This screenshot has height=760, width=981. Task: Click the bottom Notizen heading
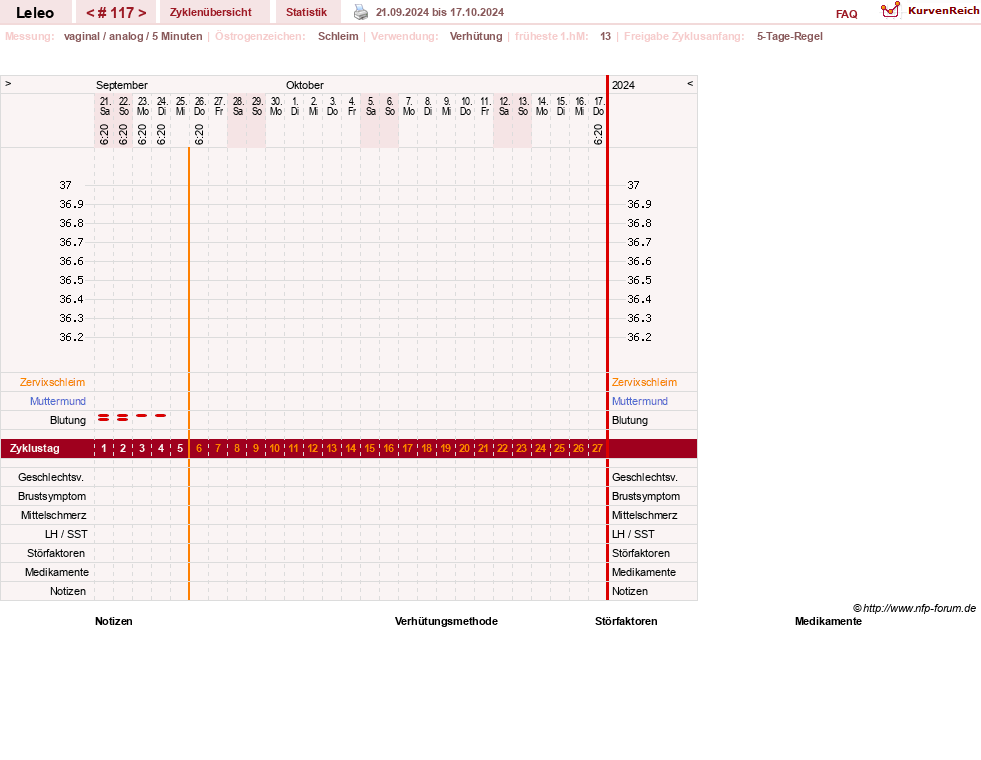click(x=114, y=621)
